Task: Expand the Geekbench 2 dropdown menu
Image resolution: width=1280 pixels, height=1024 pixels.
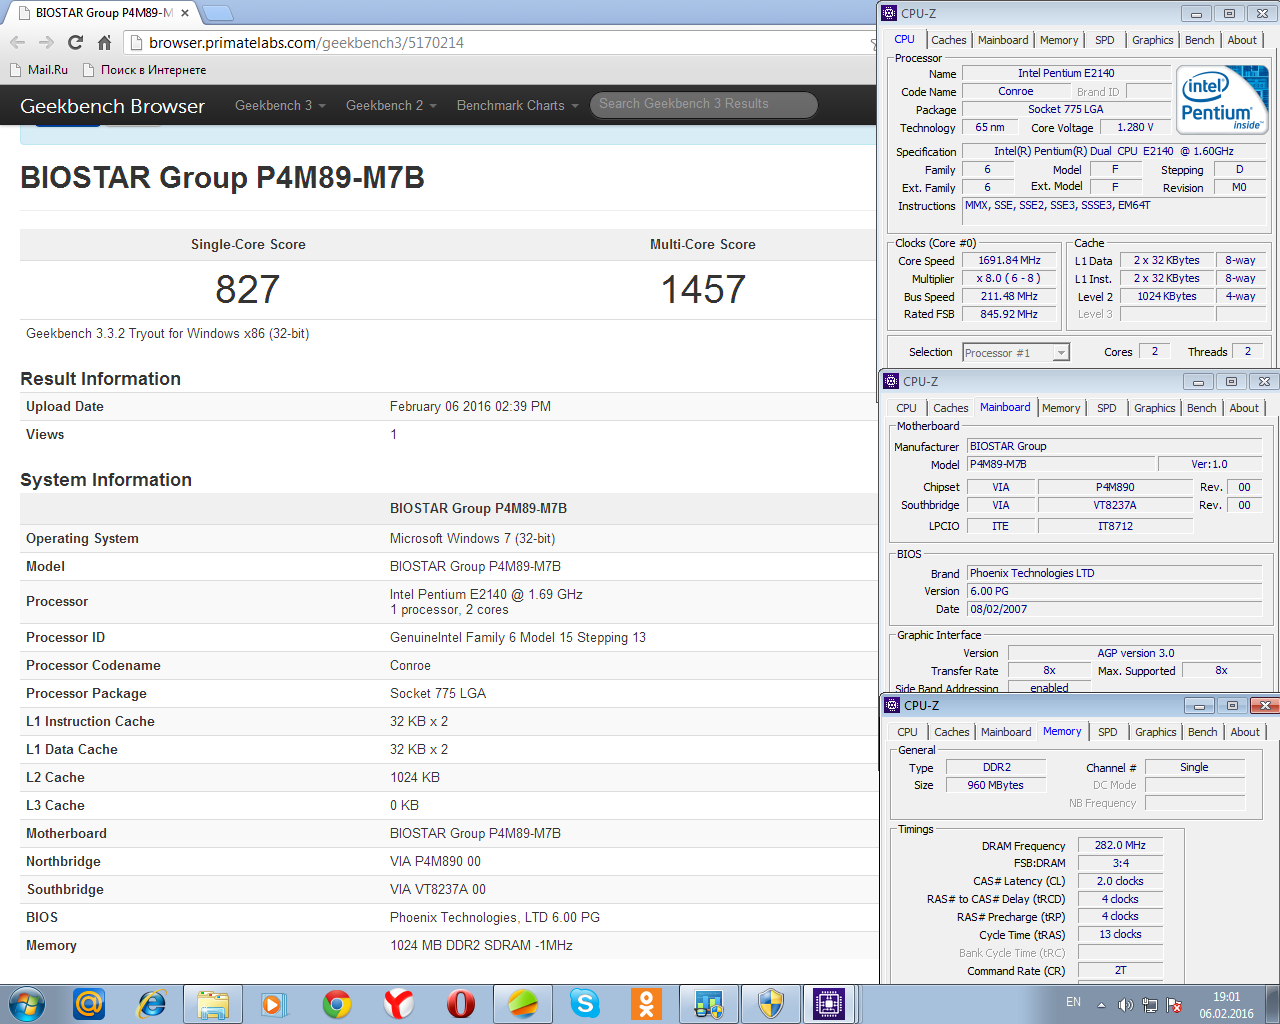Action: [391, 105]
